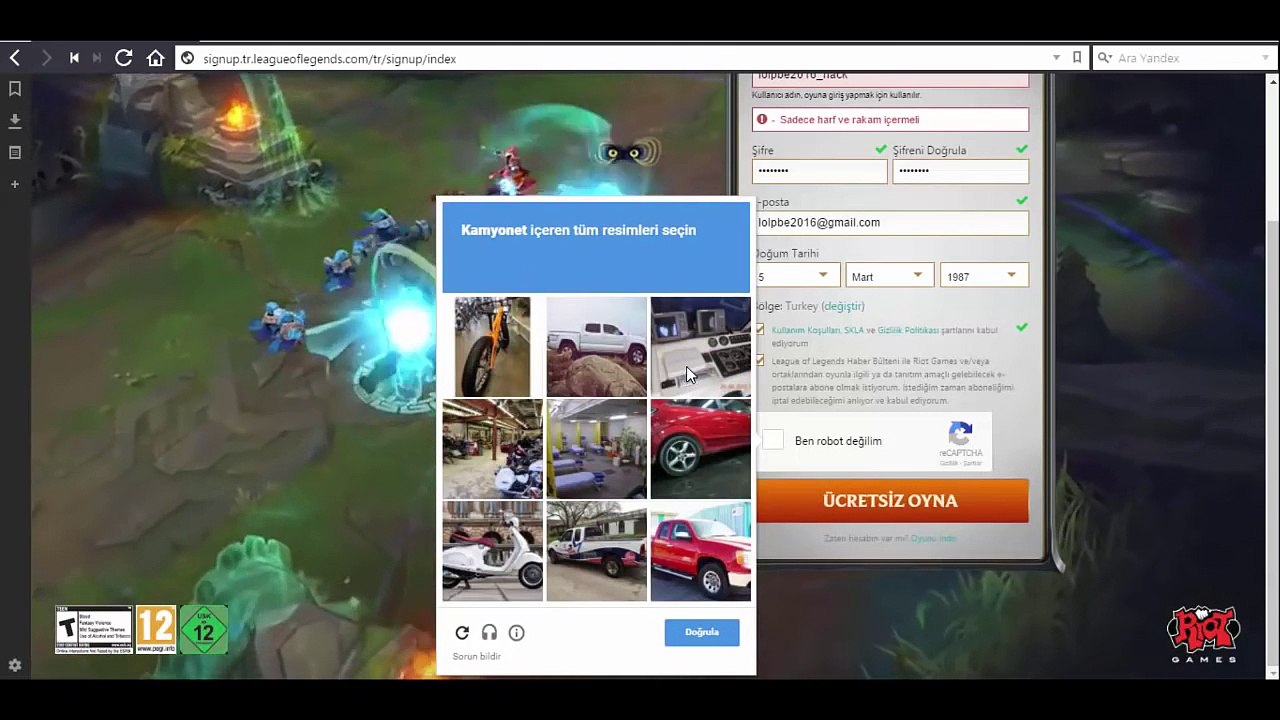Open reCAPTCHA help info icon
The width and height of the screenshot is (1280, 720).
pos(517,632)
